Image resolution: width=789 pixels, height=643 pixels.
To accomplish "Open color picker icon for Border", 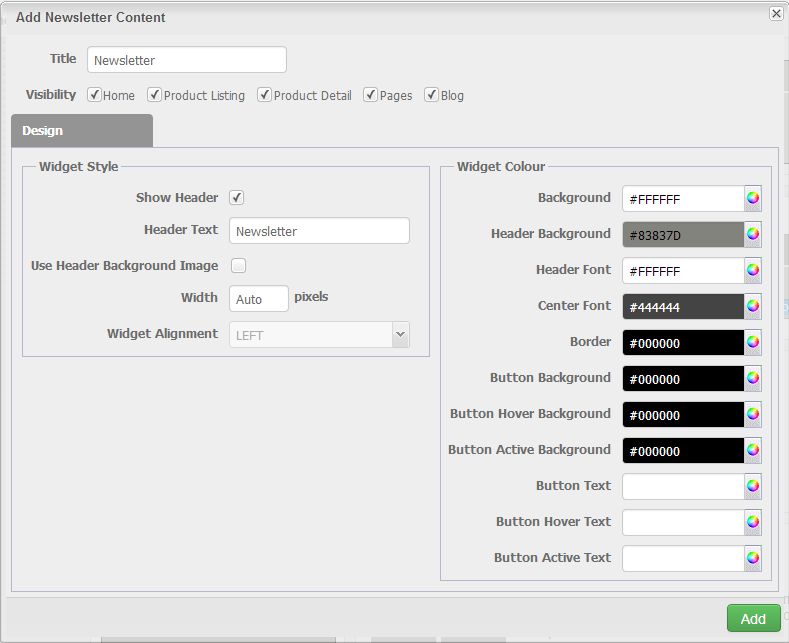I will [x=752, y=342].
